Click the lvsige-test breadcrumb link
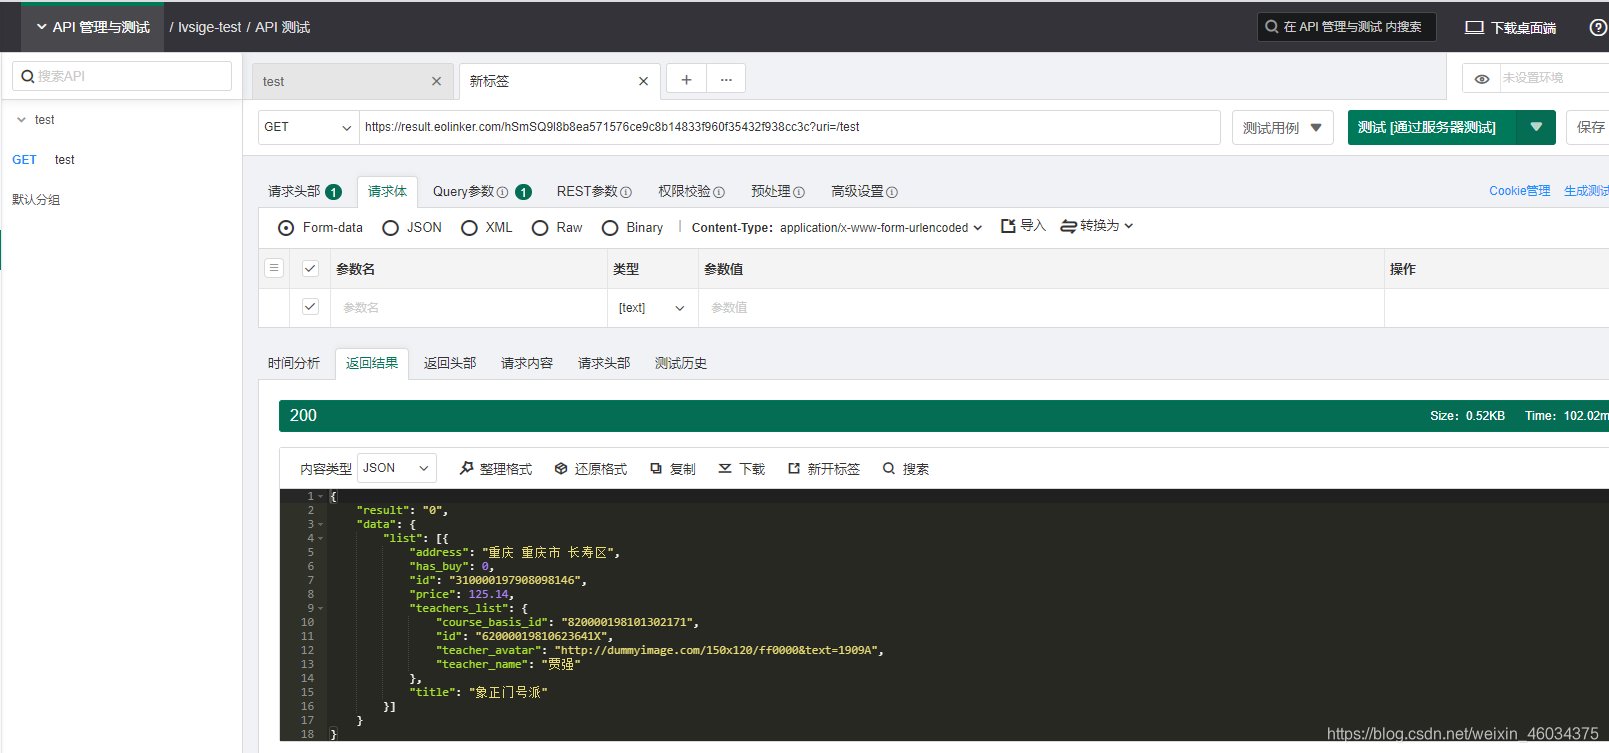Screen dimensions: 1609x753 [x=209, y=27]
